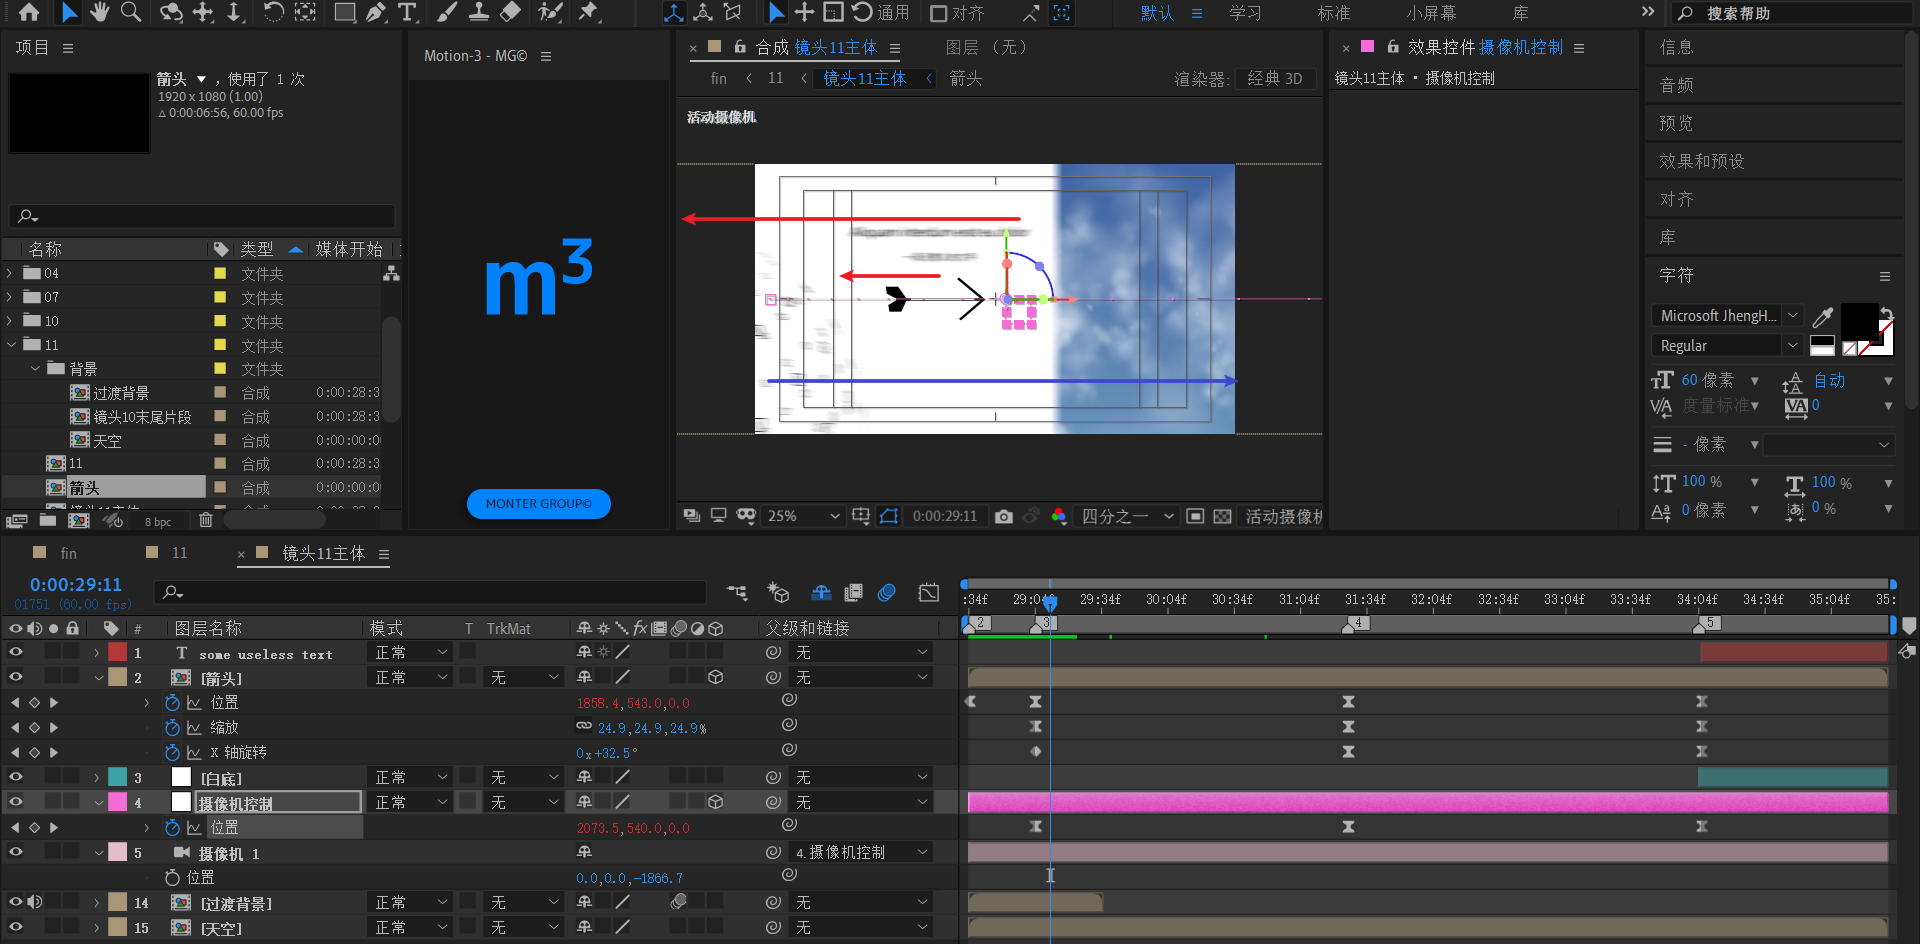Hide the 摄像机 1 layer eye icon

click(x=15, y=852)
